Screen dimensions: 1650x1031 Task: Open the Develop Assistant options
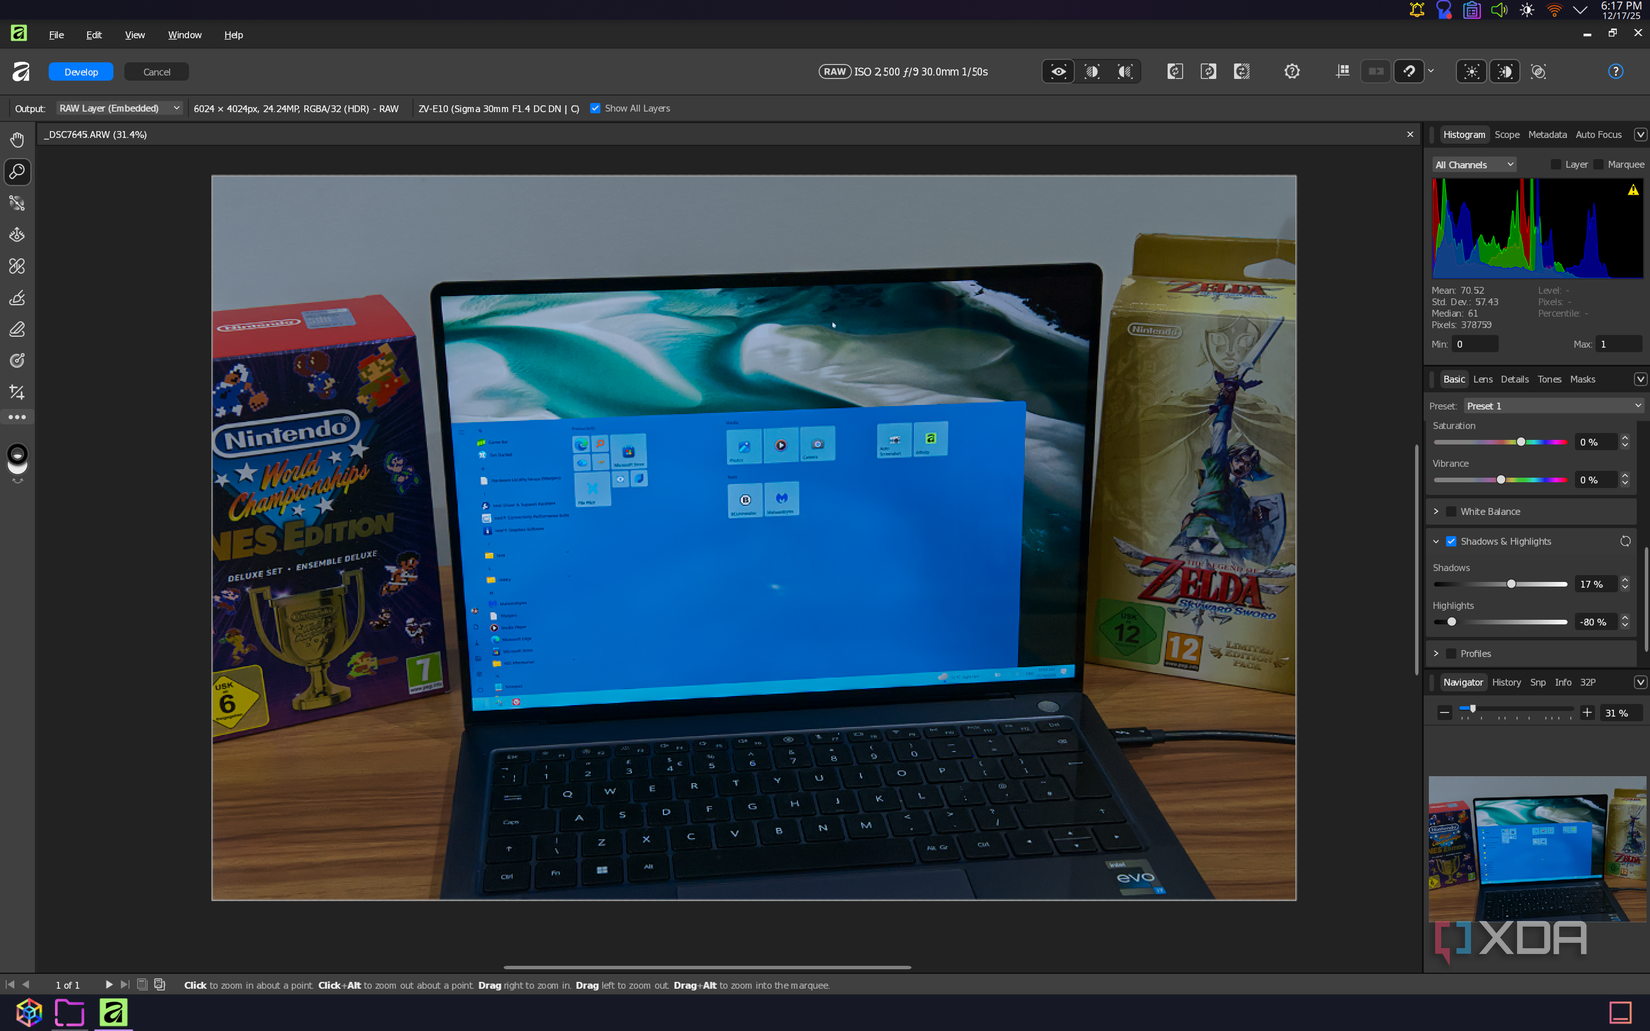[x=1292, y=71]
